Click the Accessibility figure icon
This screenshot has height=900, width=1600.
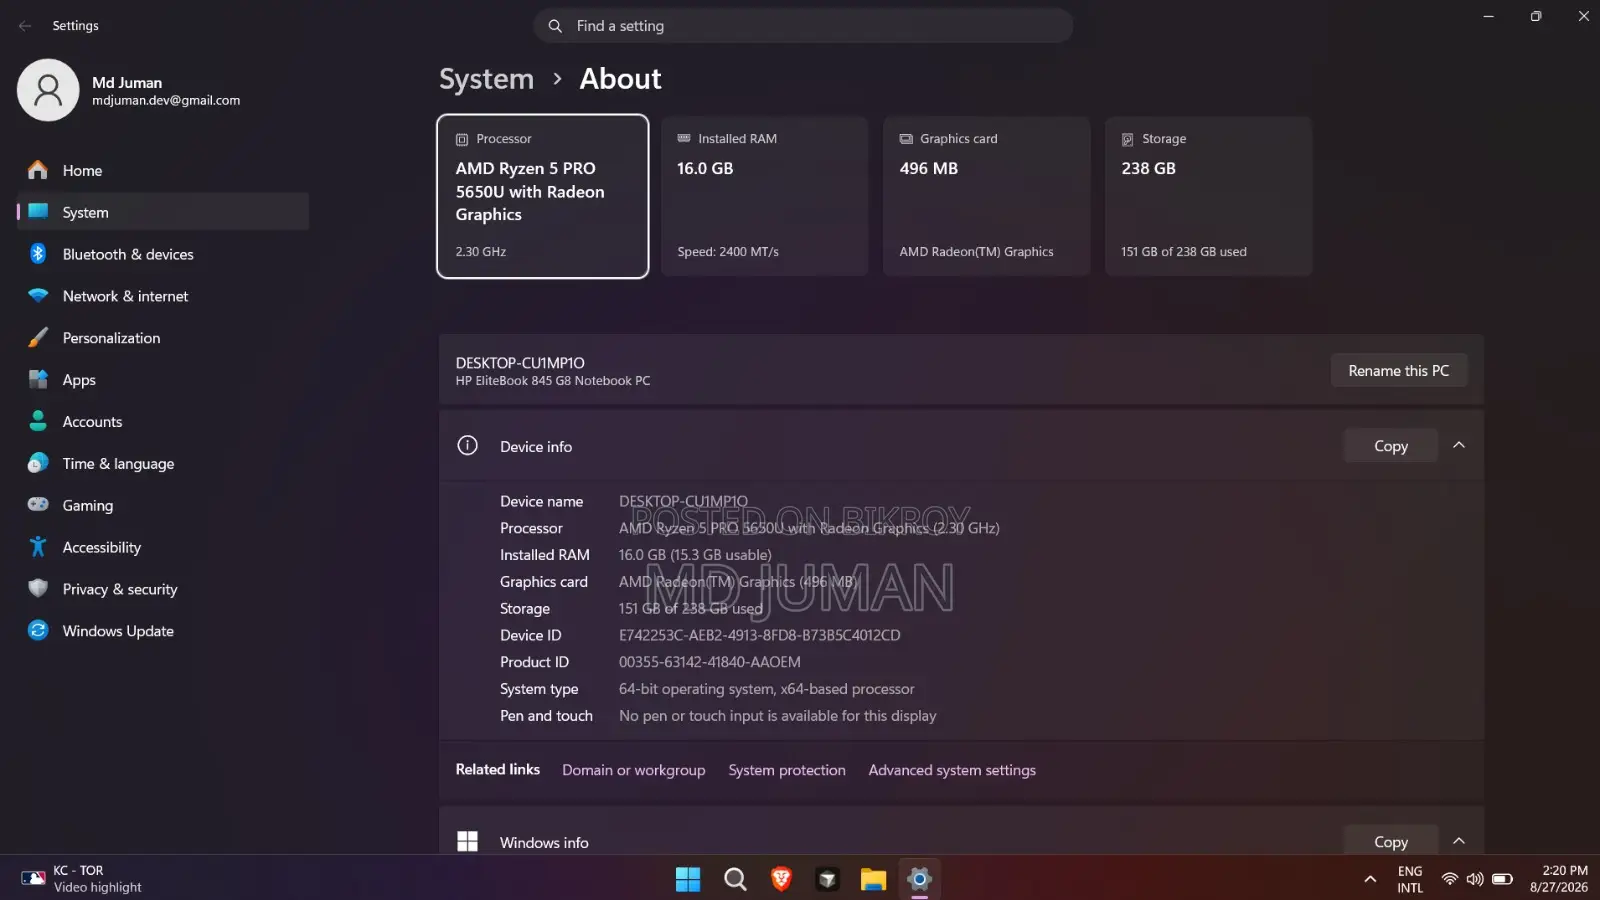coord(38,547)
